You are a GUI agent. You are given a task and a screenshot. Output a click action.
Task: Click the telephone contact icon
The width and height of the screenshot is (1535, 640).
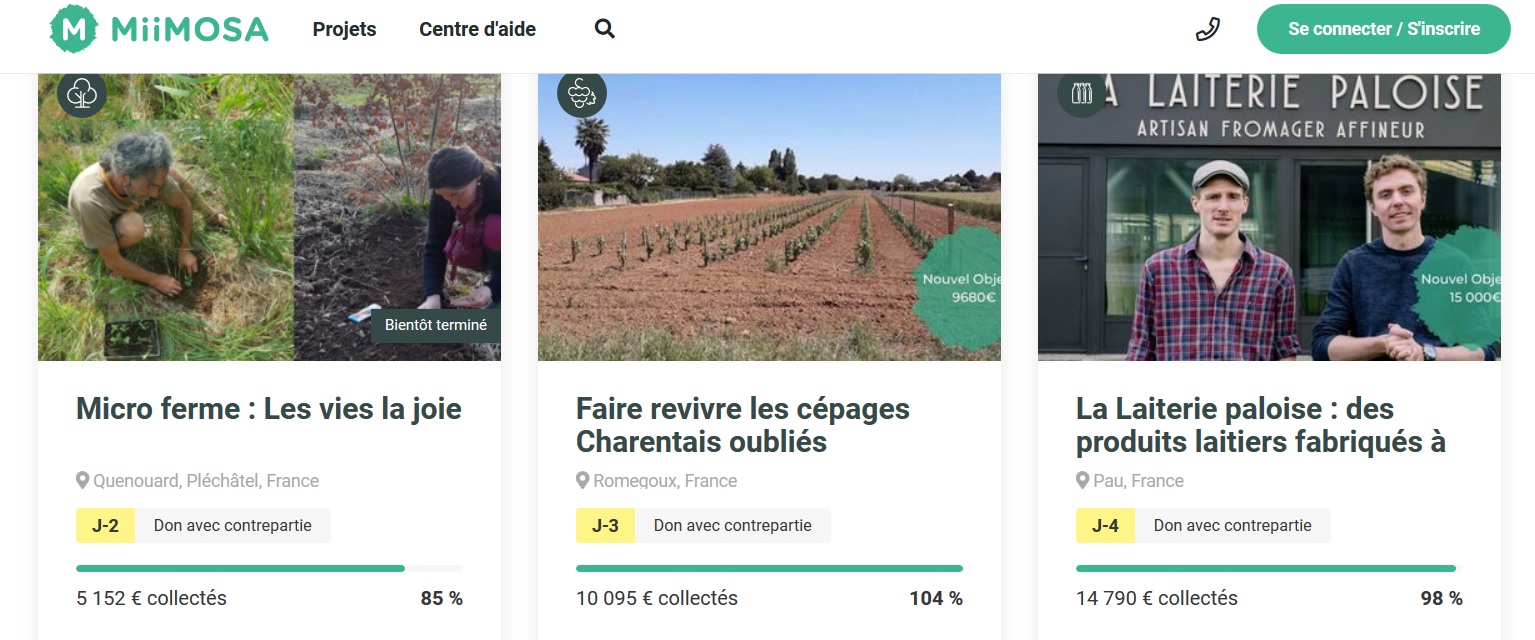click(x=1207, y=29)
